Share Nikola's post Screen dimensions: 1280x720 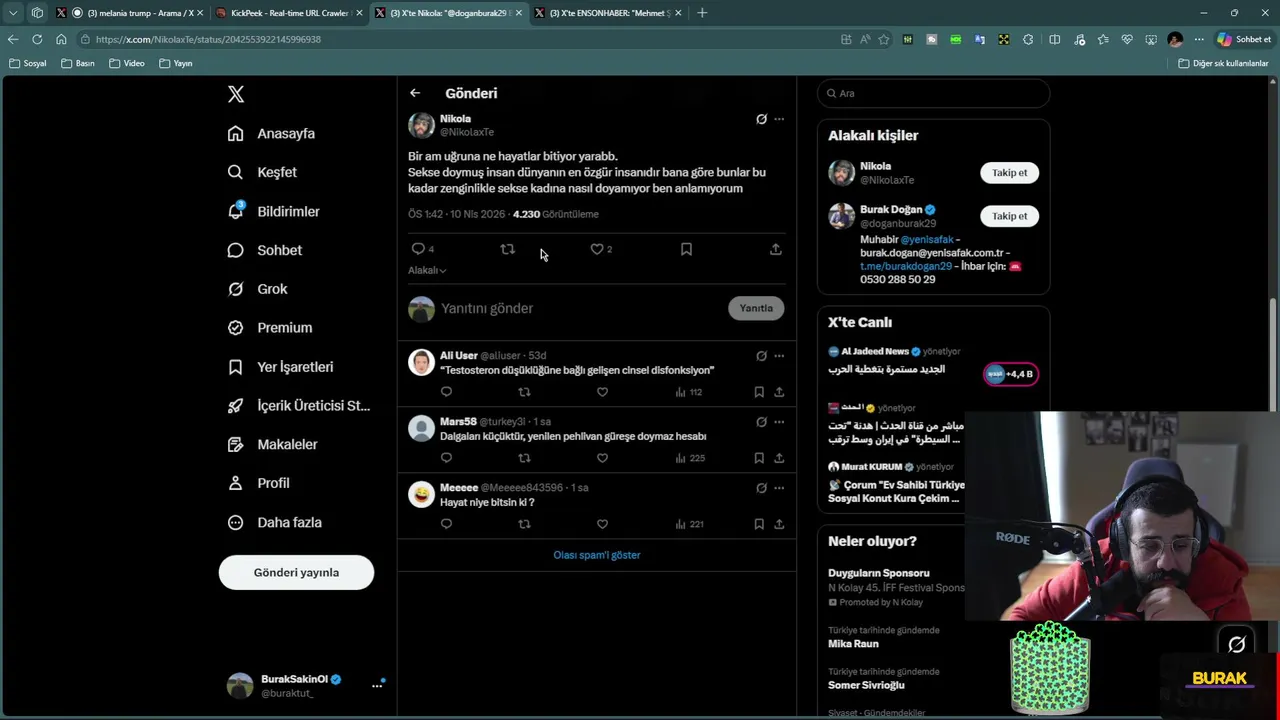[x=775, y=249]
